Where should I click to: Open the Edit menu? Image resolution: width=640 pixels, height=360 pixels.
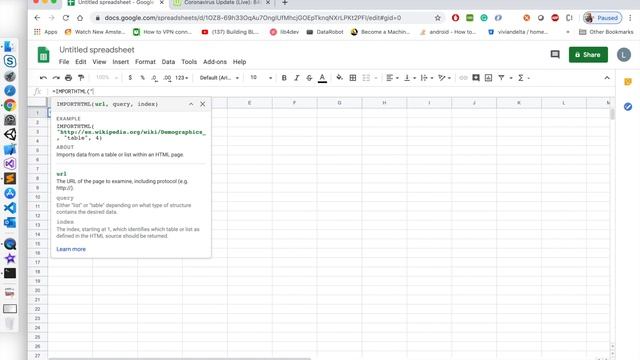(x=80, y=62)
